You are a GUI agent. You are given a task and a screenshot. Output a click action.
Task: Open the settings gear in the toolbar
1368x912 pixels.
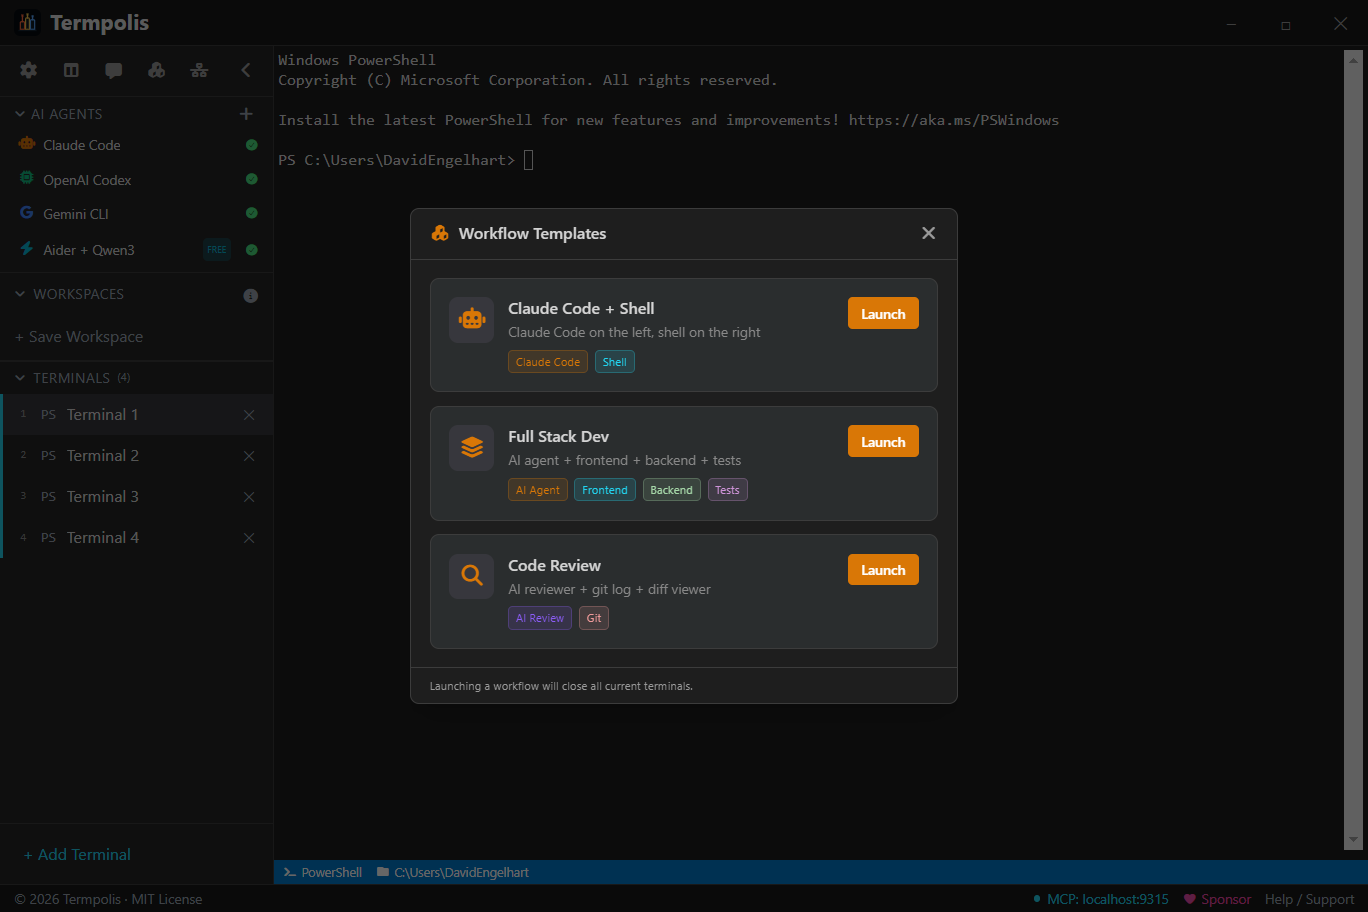[28, 70]
